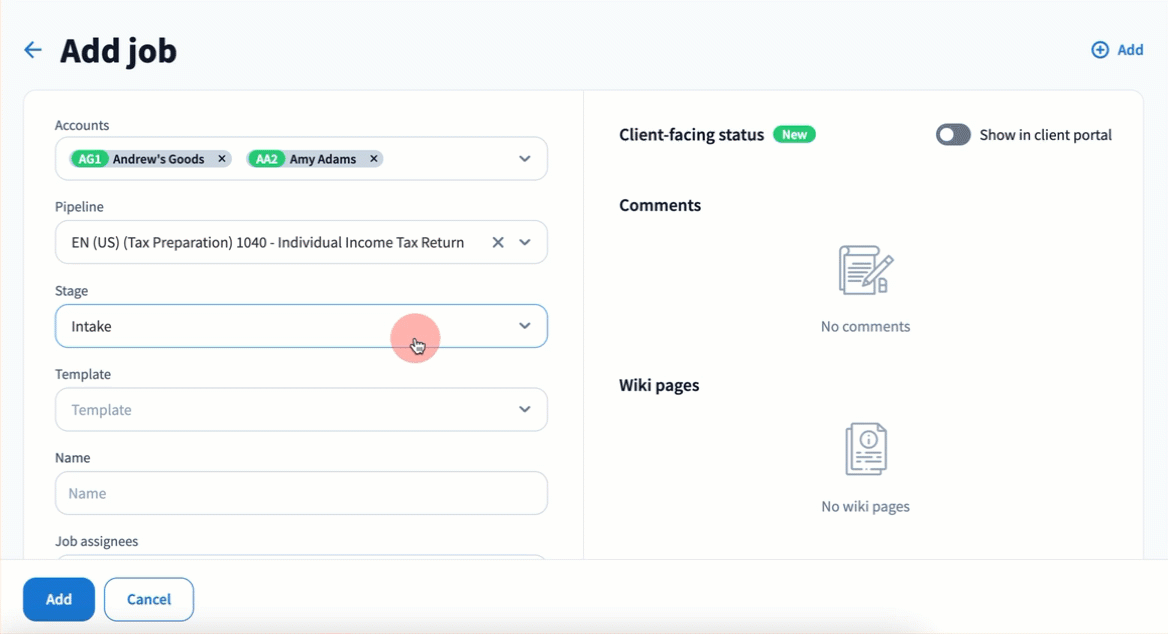Click the Name input field
1168x634 pixels.
(x=301, y=493)
